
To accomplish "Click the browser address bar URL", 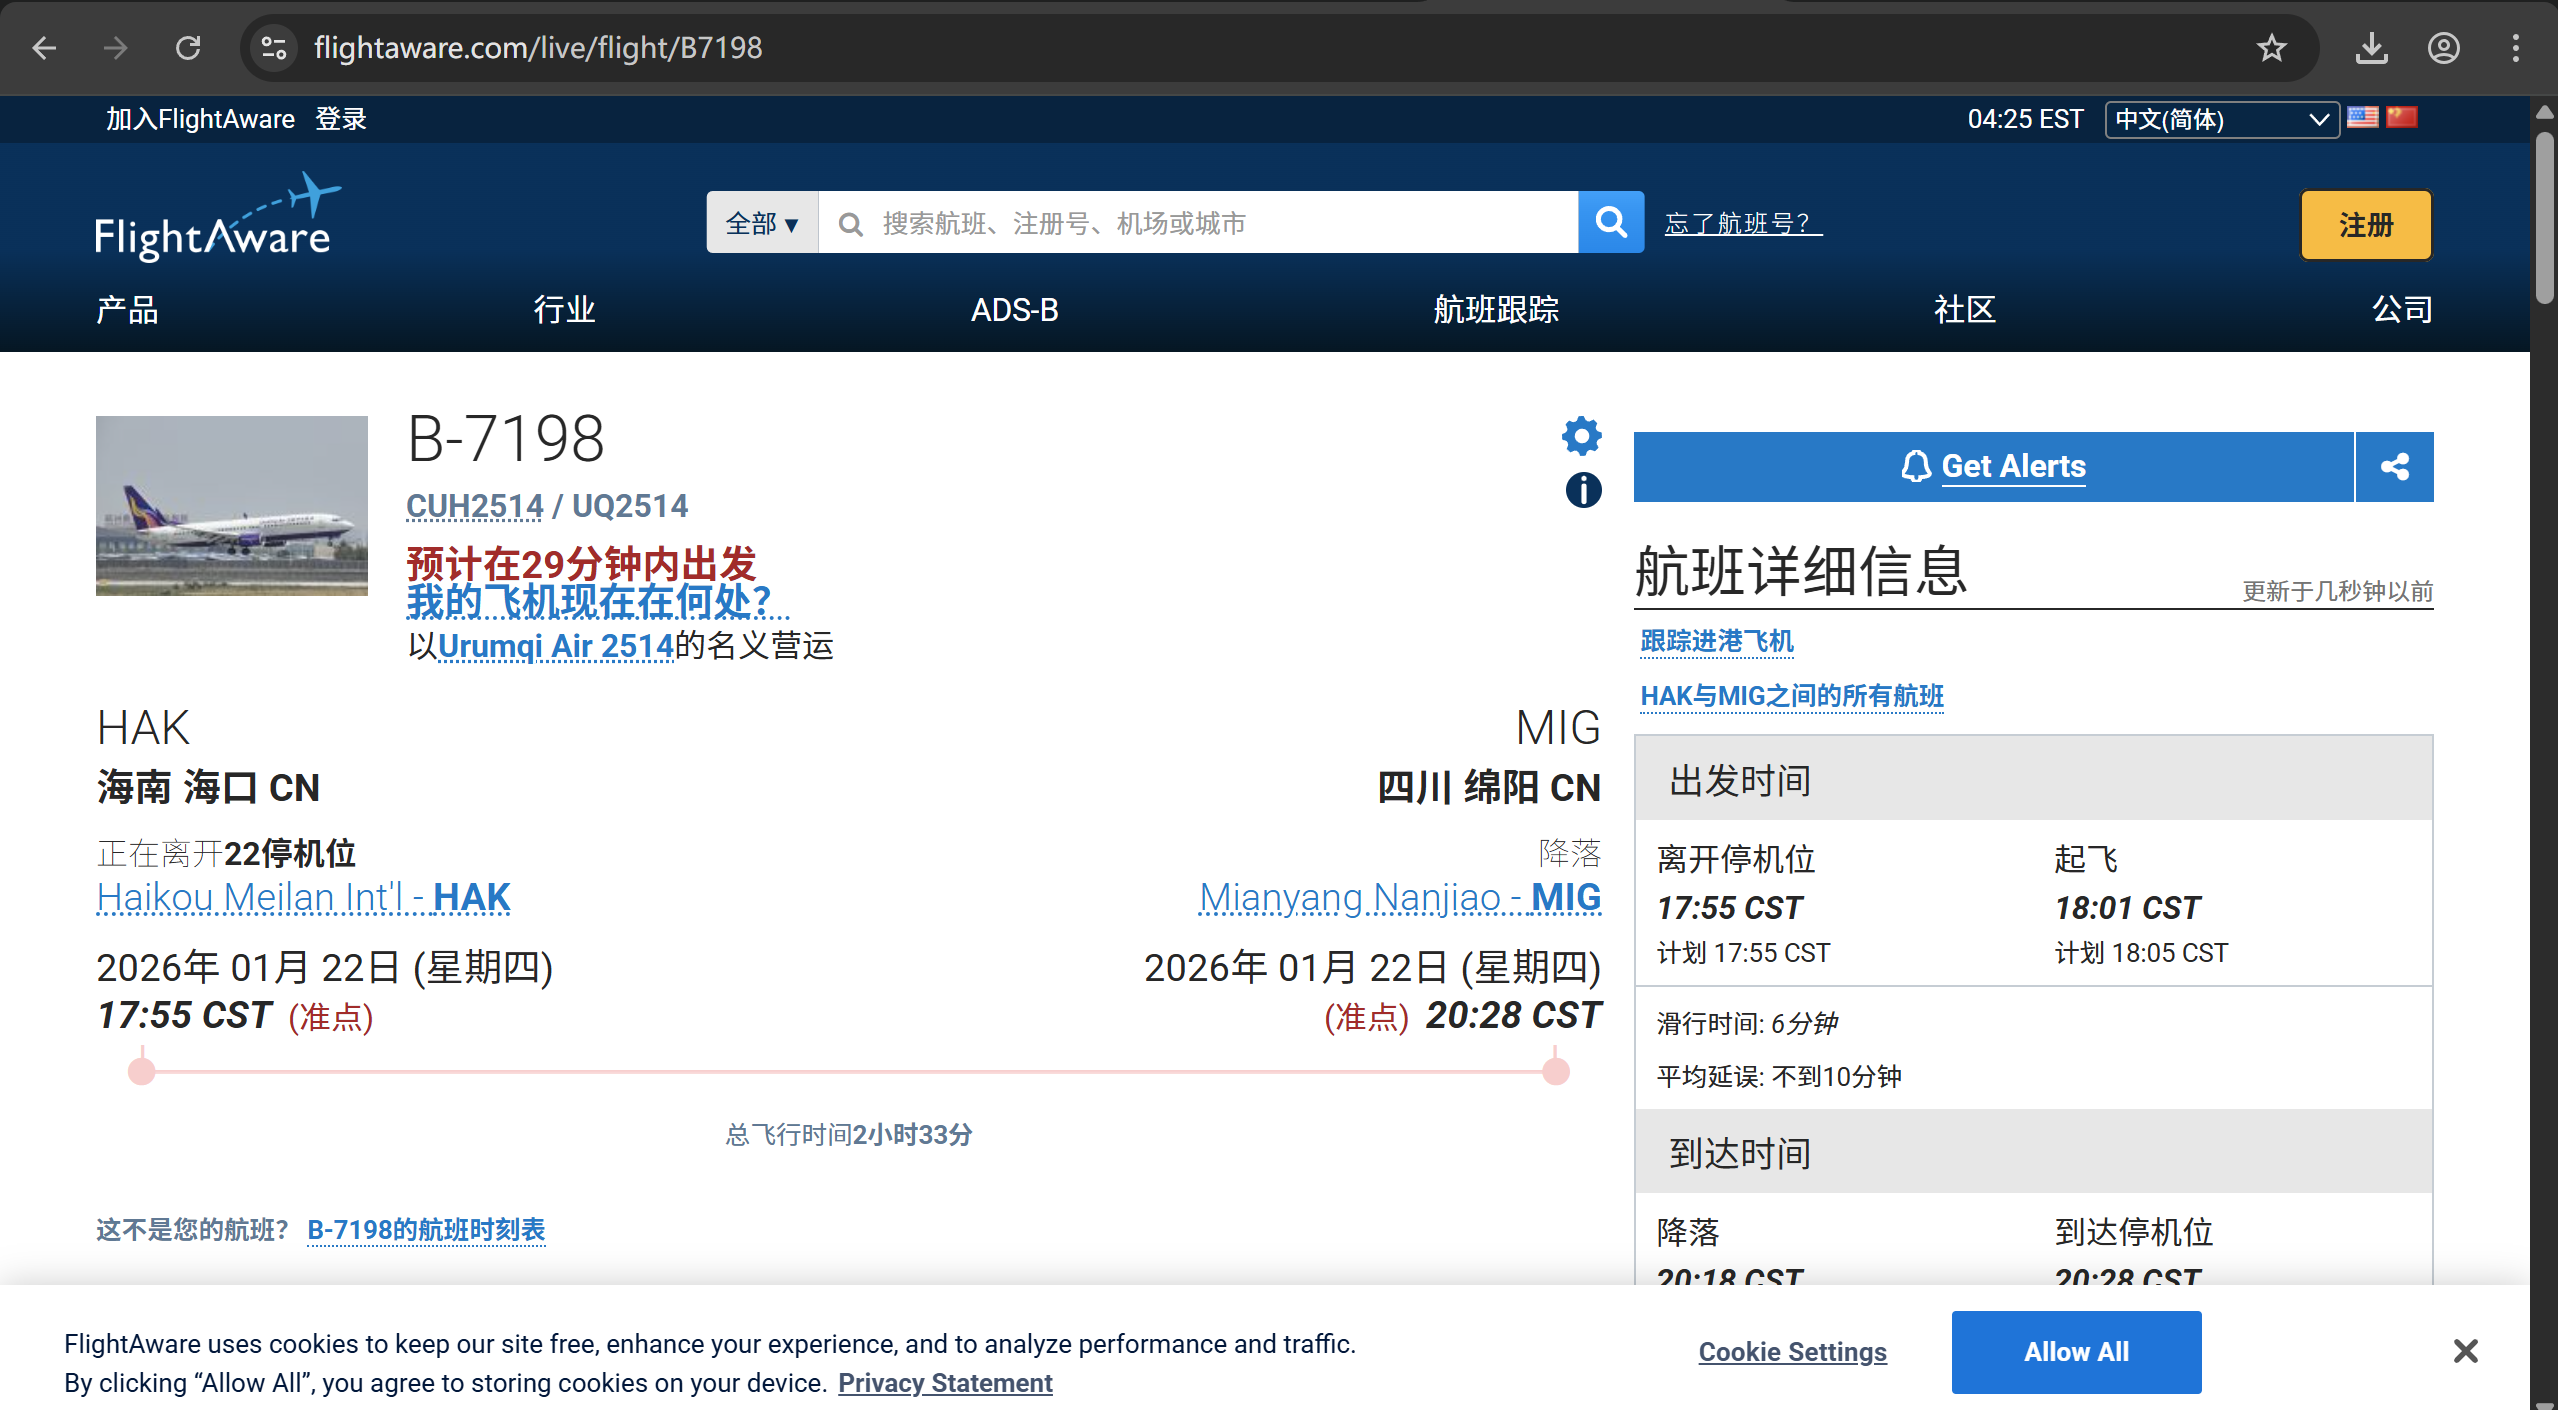I will [538, 48].
